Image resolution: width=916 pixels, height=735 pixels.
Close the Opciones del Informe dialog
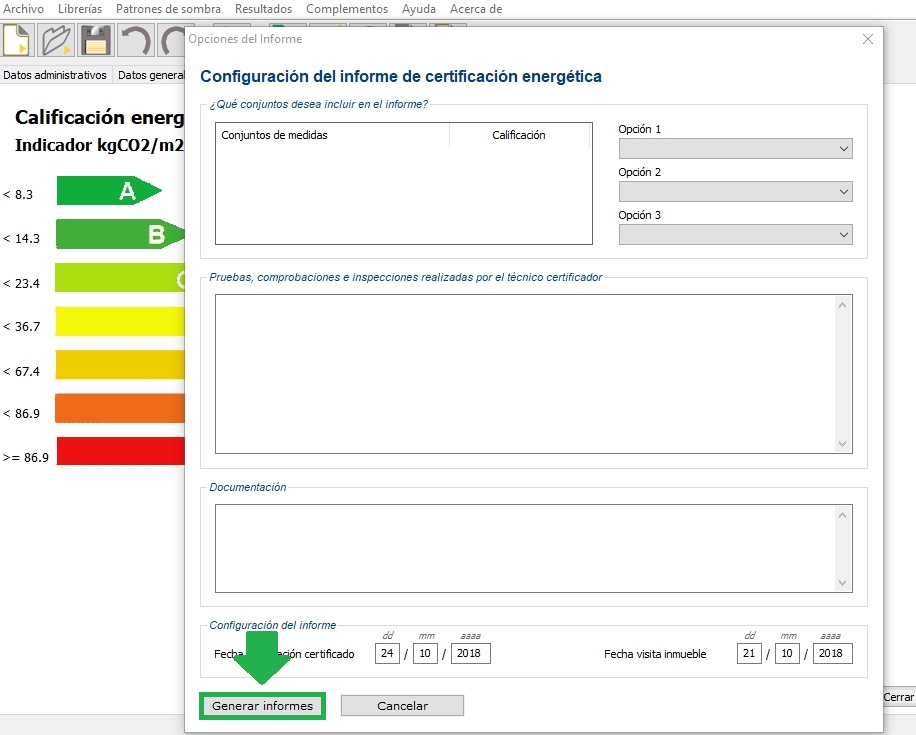[867, 39]
